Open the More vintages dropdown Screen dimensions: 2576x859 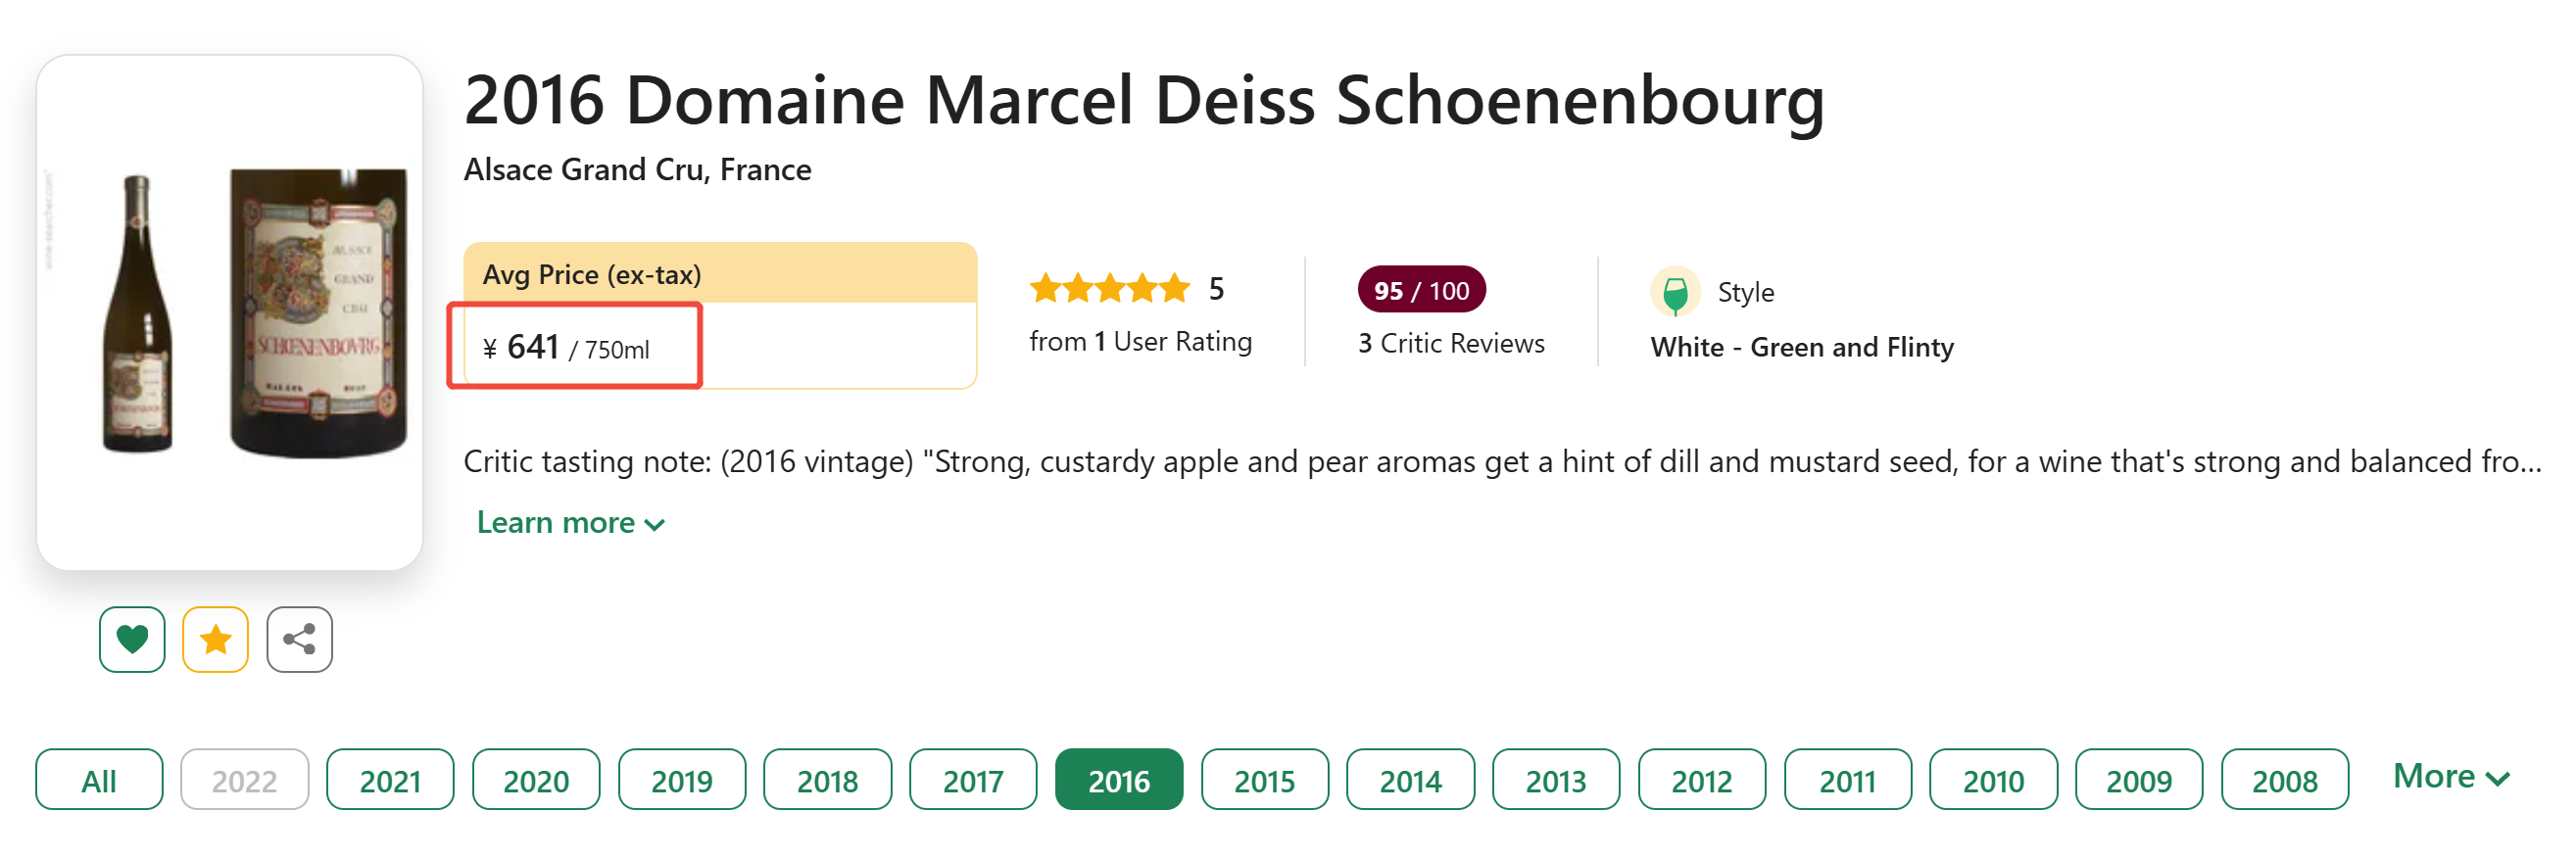click(x=2450, y=777)
